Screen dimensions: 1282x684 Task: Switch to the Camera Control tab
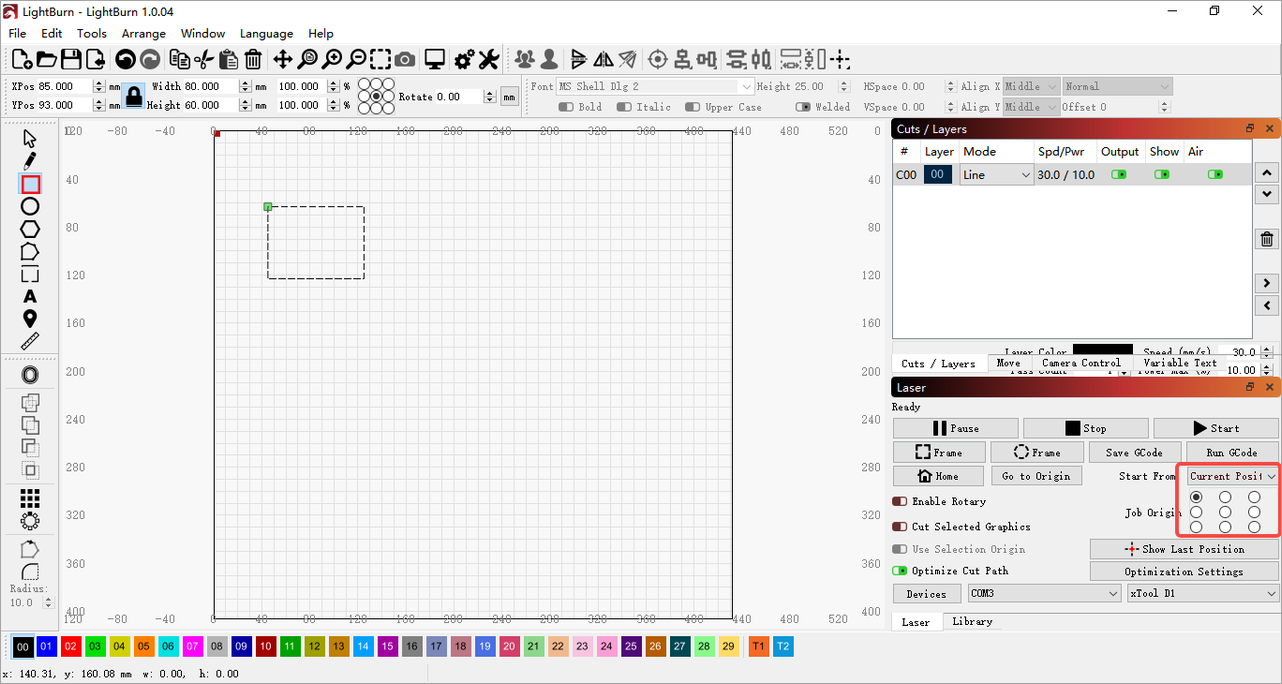coord(1080,363)
